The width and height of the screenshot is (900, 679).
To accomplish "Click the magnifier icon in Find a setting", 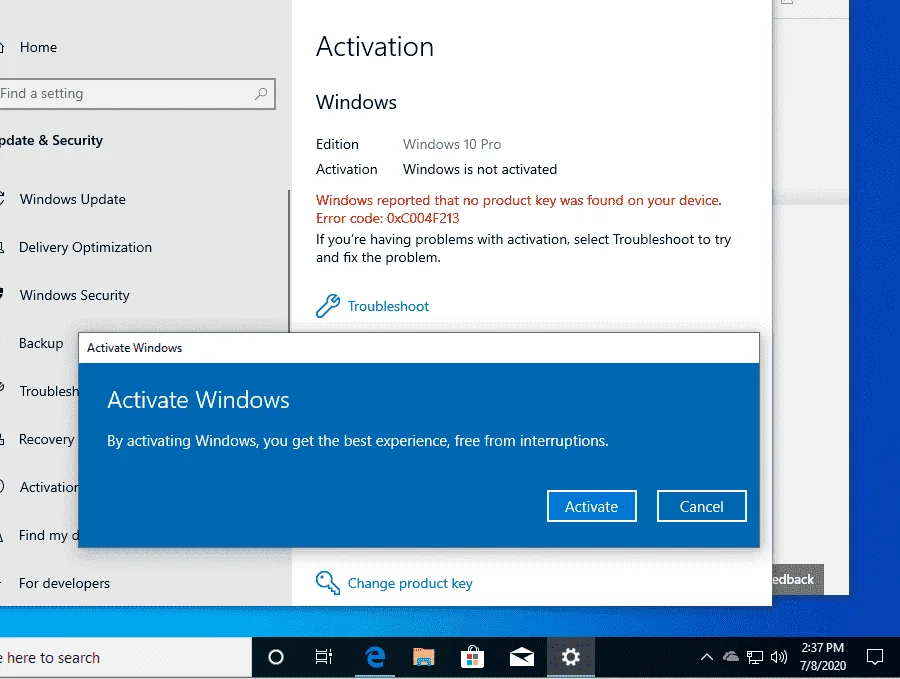I will 261,94.
